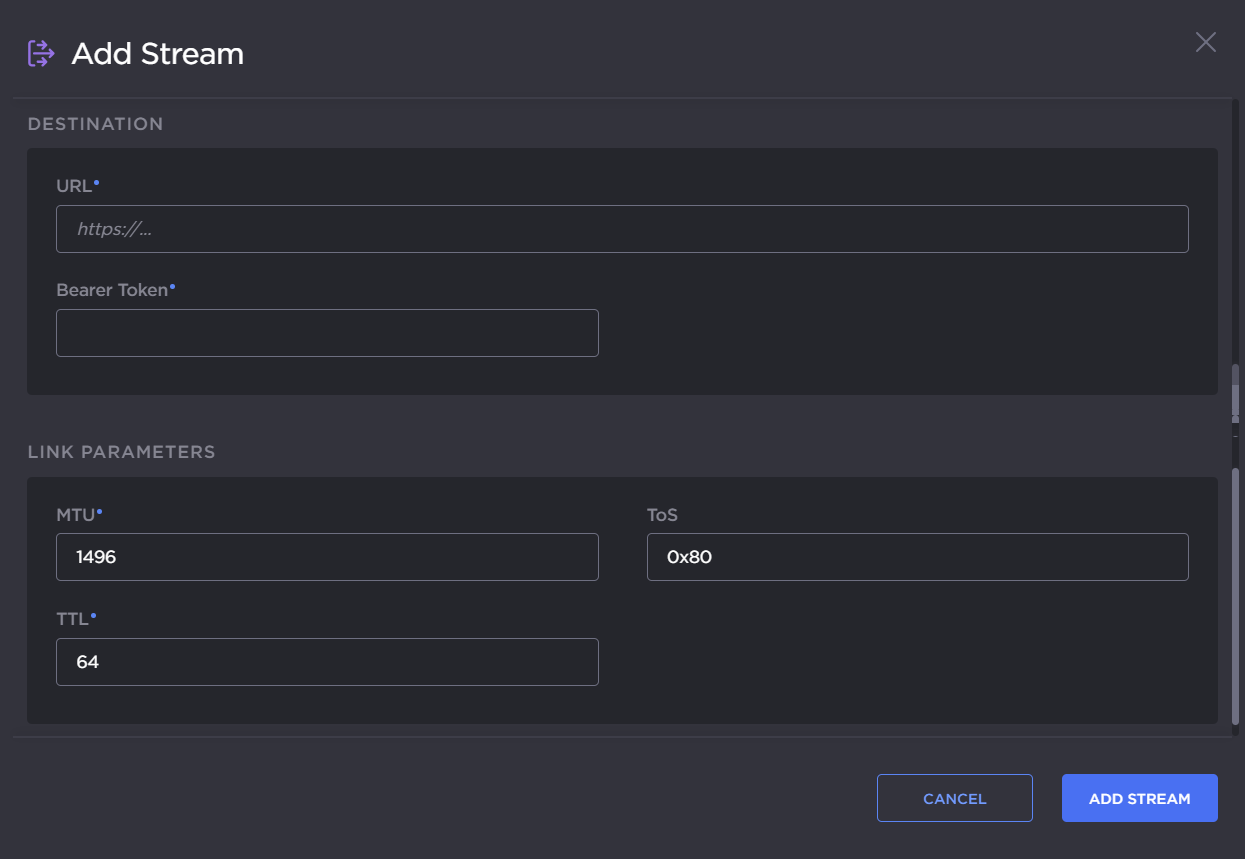
Task: Click the LINK PARAMETERS section header
Action: pyautogui.click(x=121, y=452)
